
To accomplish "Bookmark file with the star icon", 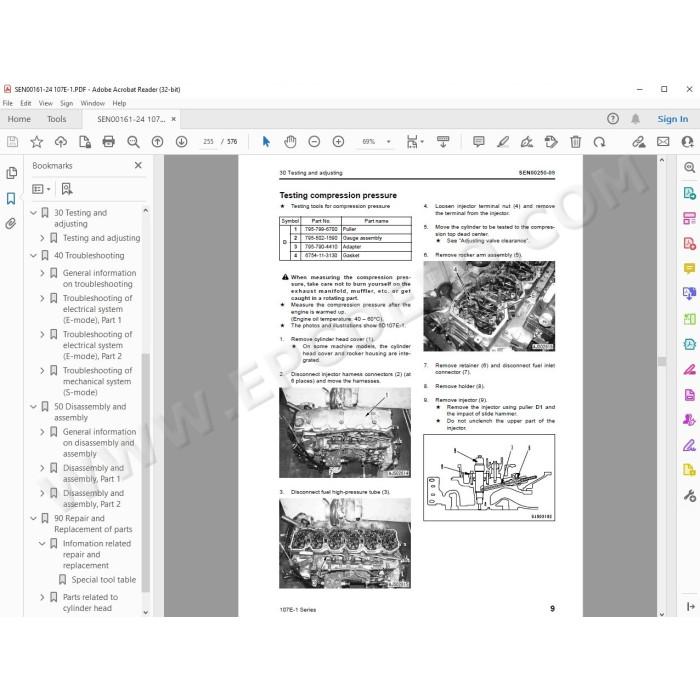I will pyautogui.click(x=37, y=142).
